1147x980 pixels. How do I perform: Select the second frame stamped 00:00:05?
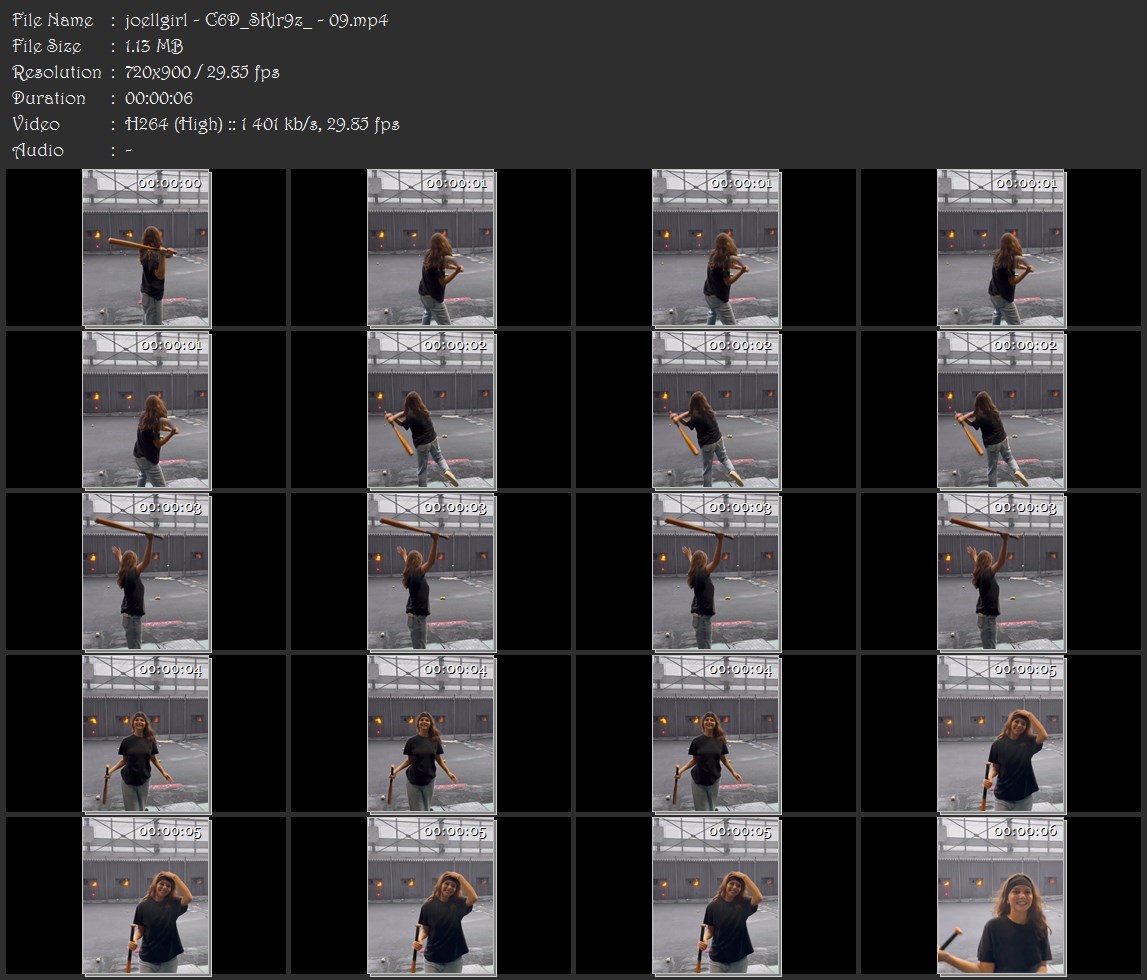point(146,897)
